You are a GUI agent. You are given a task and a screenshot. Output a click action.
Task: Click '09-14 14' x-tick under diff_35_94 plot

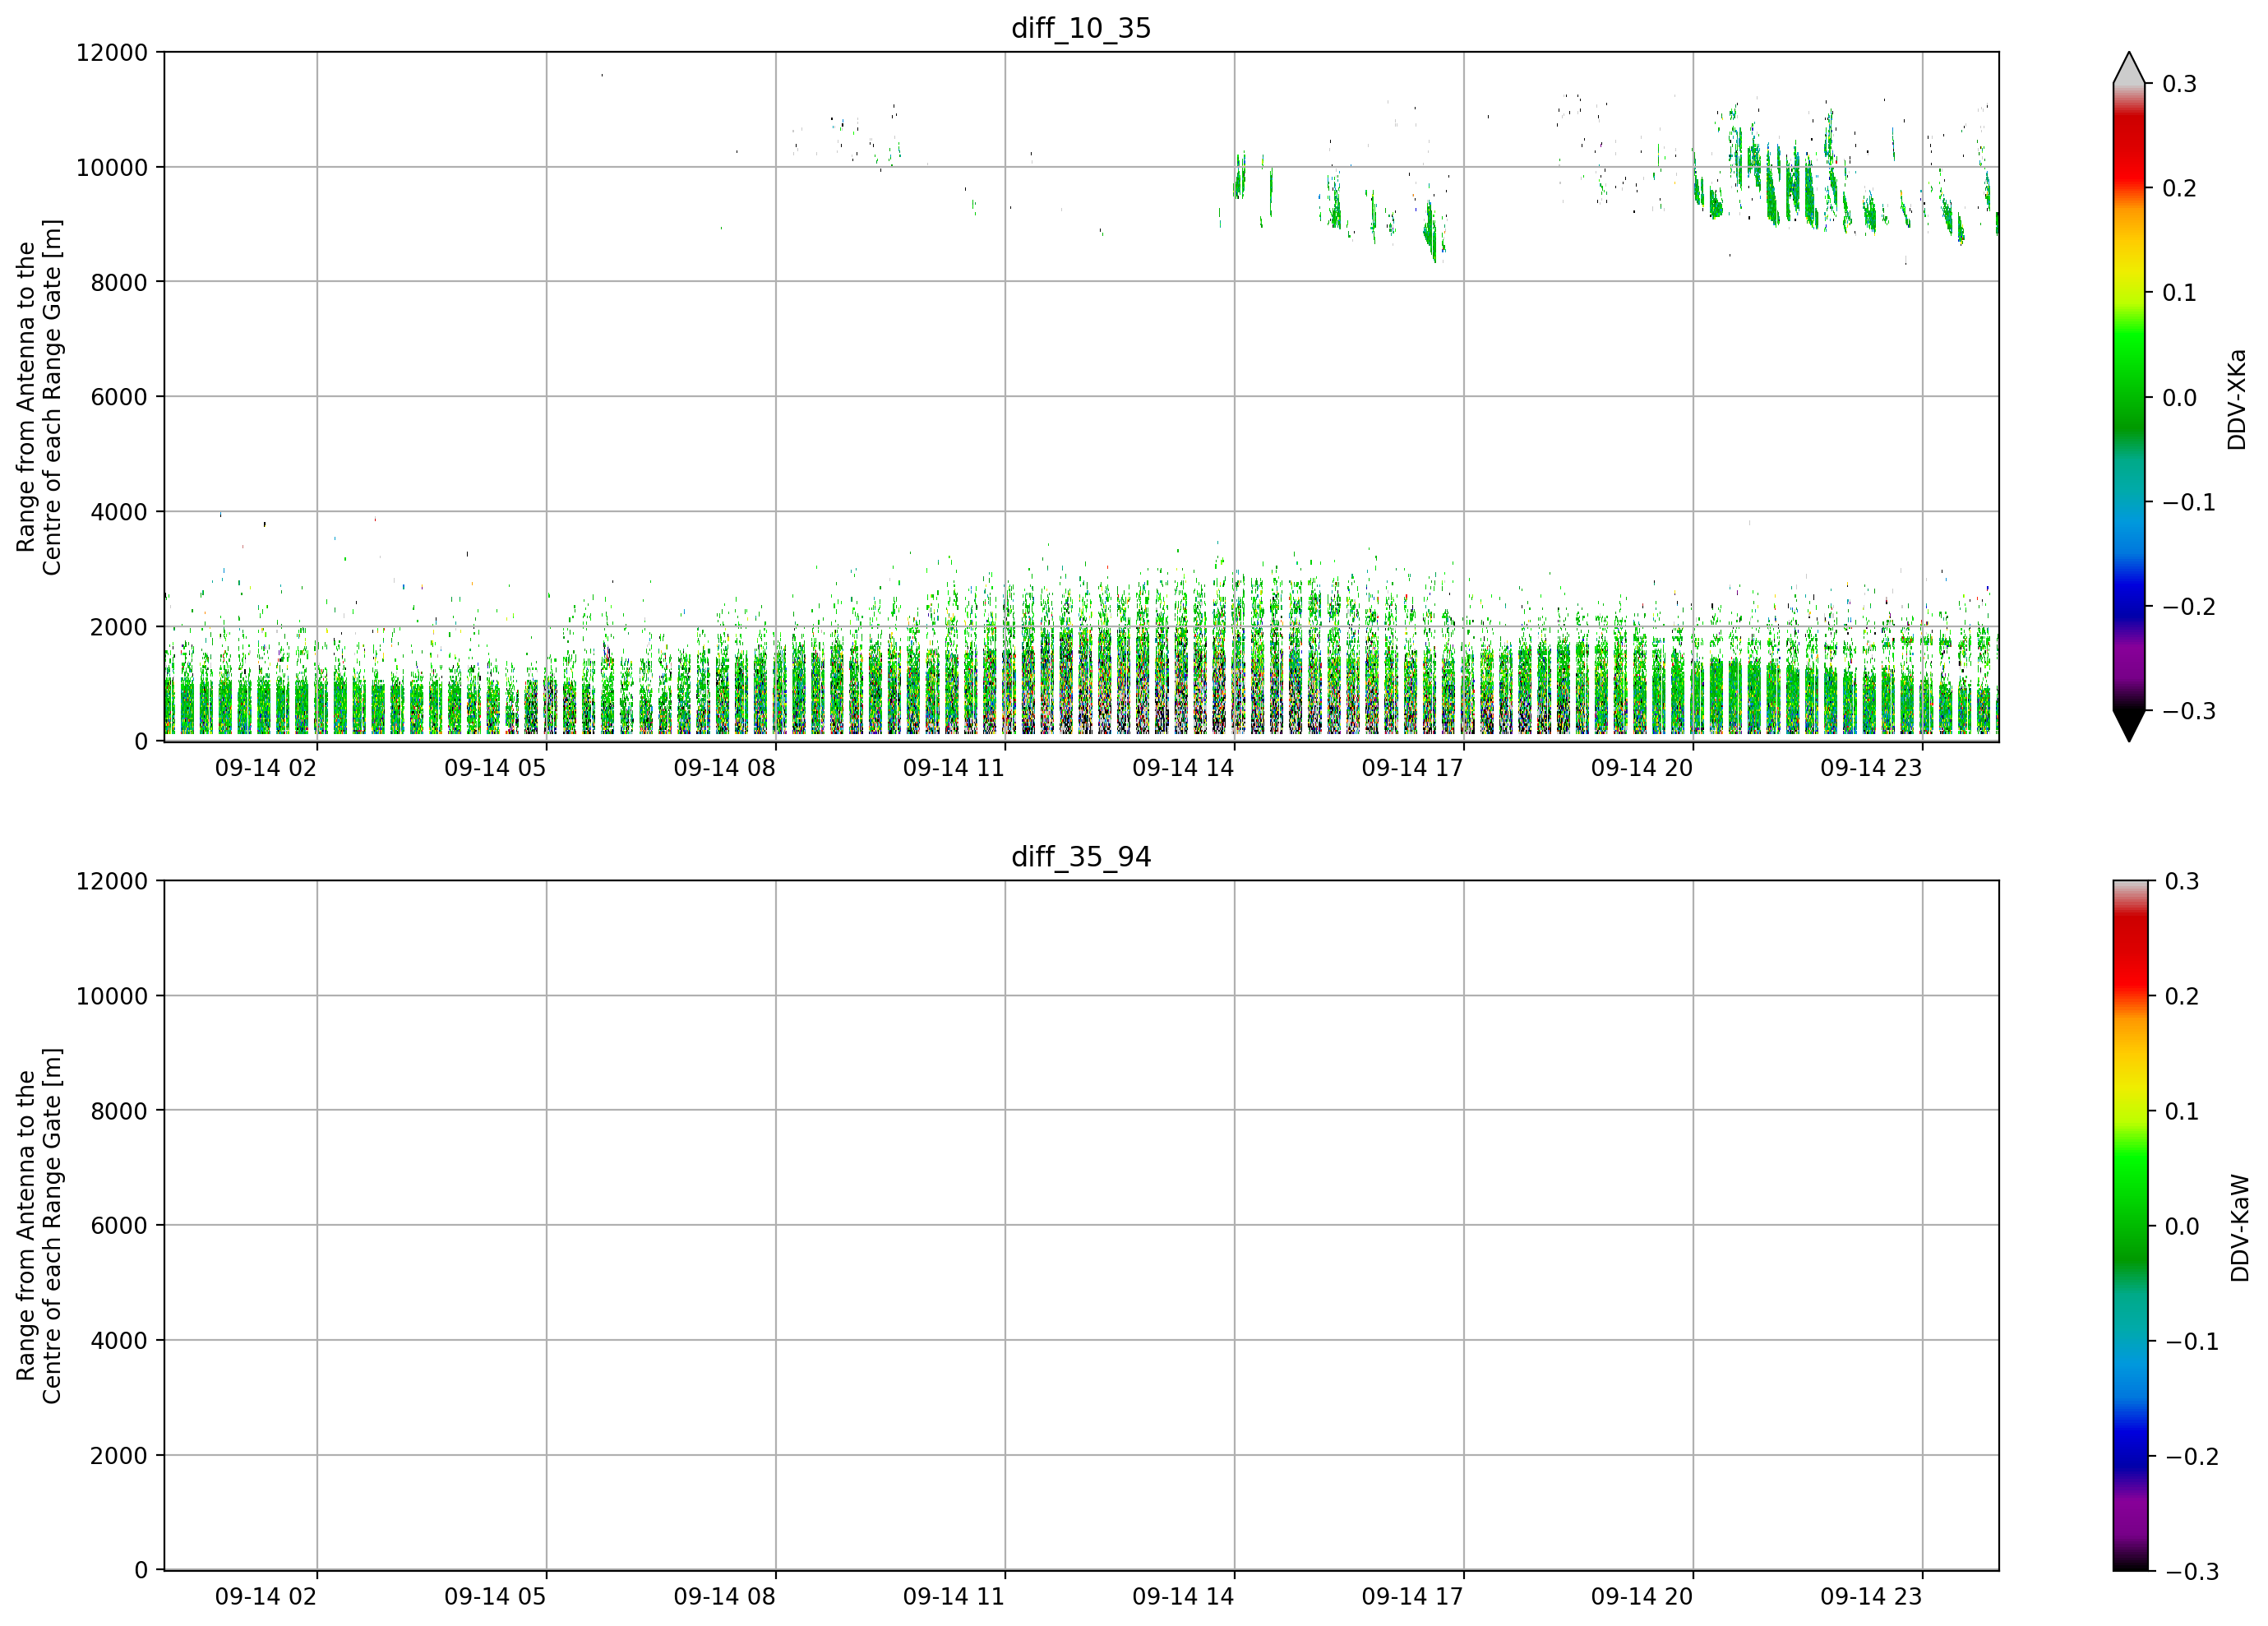click(1183, 1597)
